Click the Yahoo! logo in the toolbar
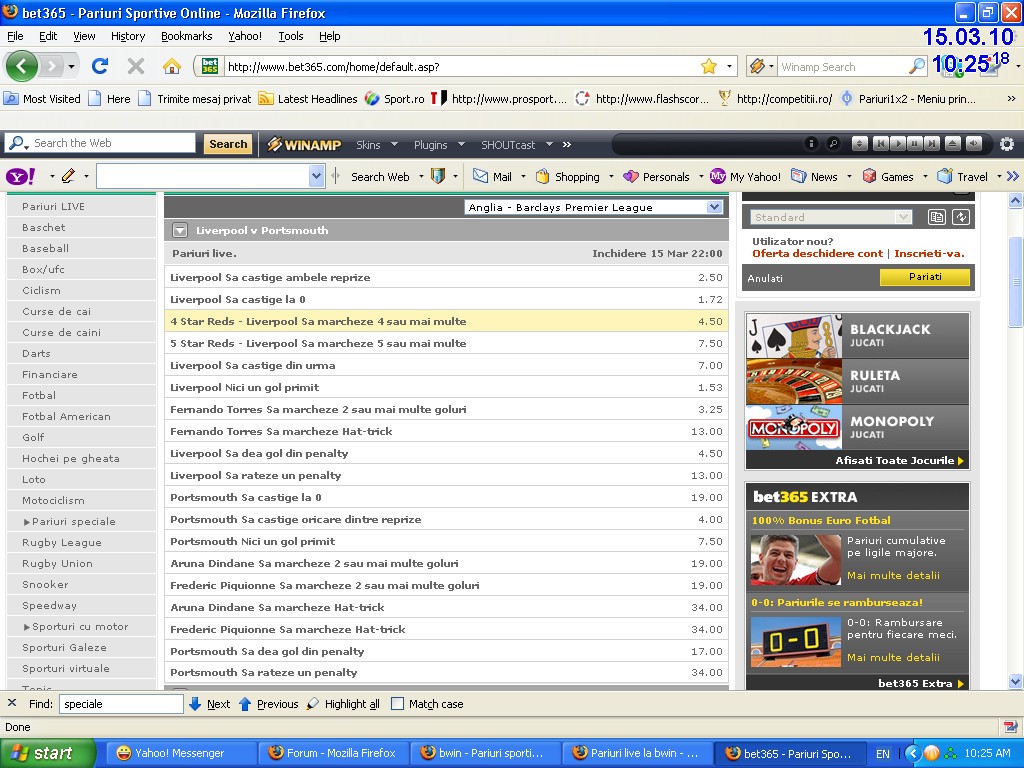Image resolution: width=1024 pixels, height=768 pixels. pos(21,176)
